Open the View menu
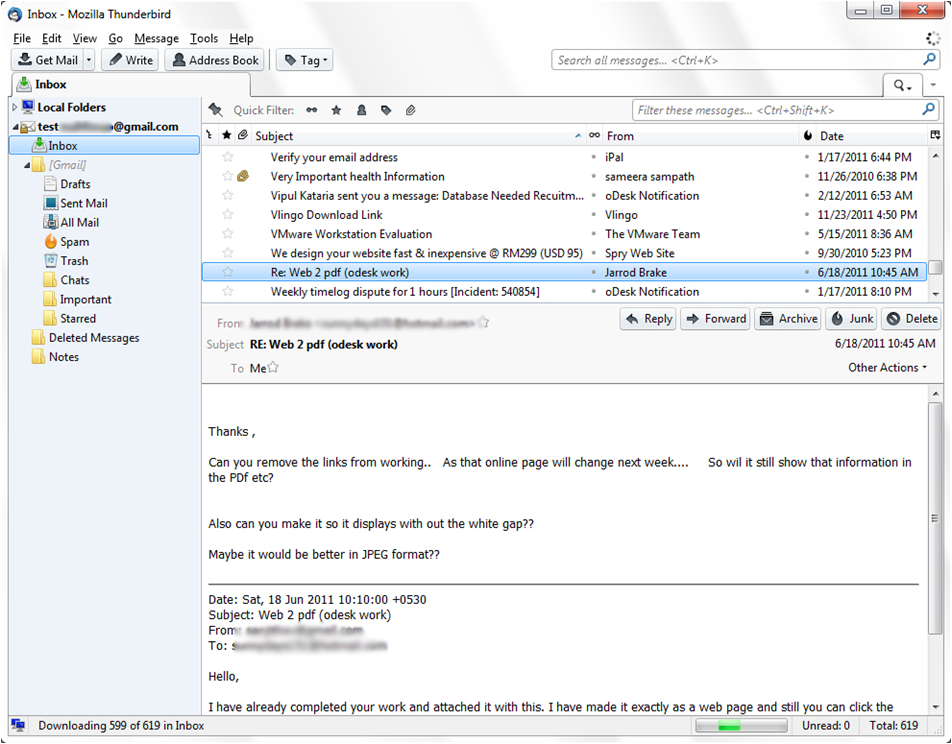The height and width of the screenshot is (744, 952). coord(84,38)
